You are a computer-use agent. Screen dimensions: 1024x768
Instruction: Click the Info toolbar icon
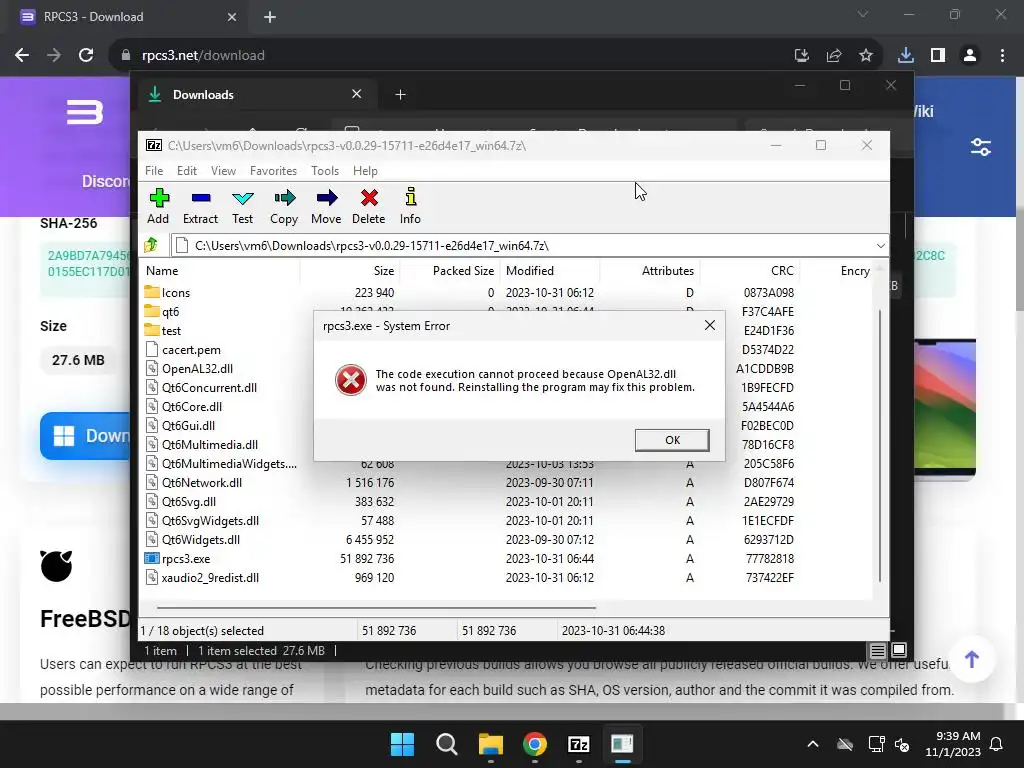point(410,197)
